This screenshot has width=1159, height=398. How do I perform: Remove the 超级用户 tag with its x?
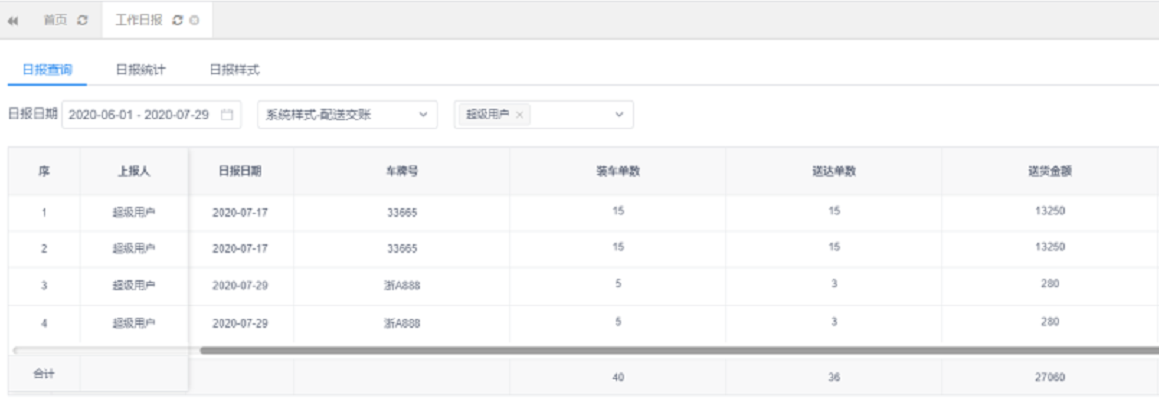click(520, 115)
